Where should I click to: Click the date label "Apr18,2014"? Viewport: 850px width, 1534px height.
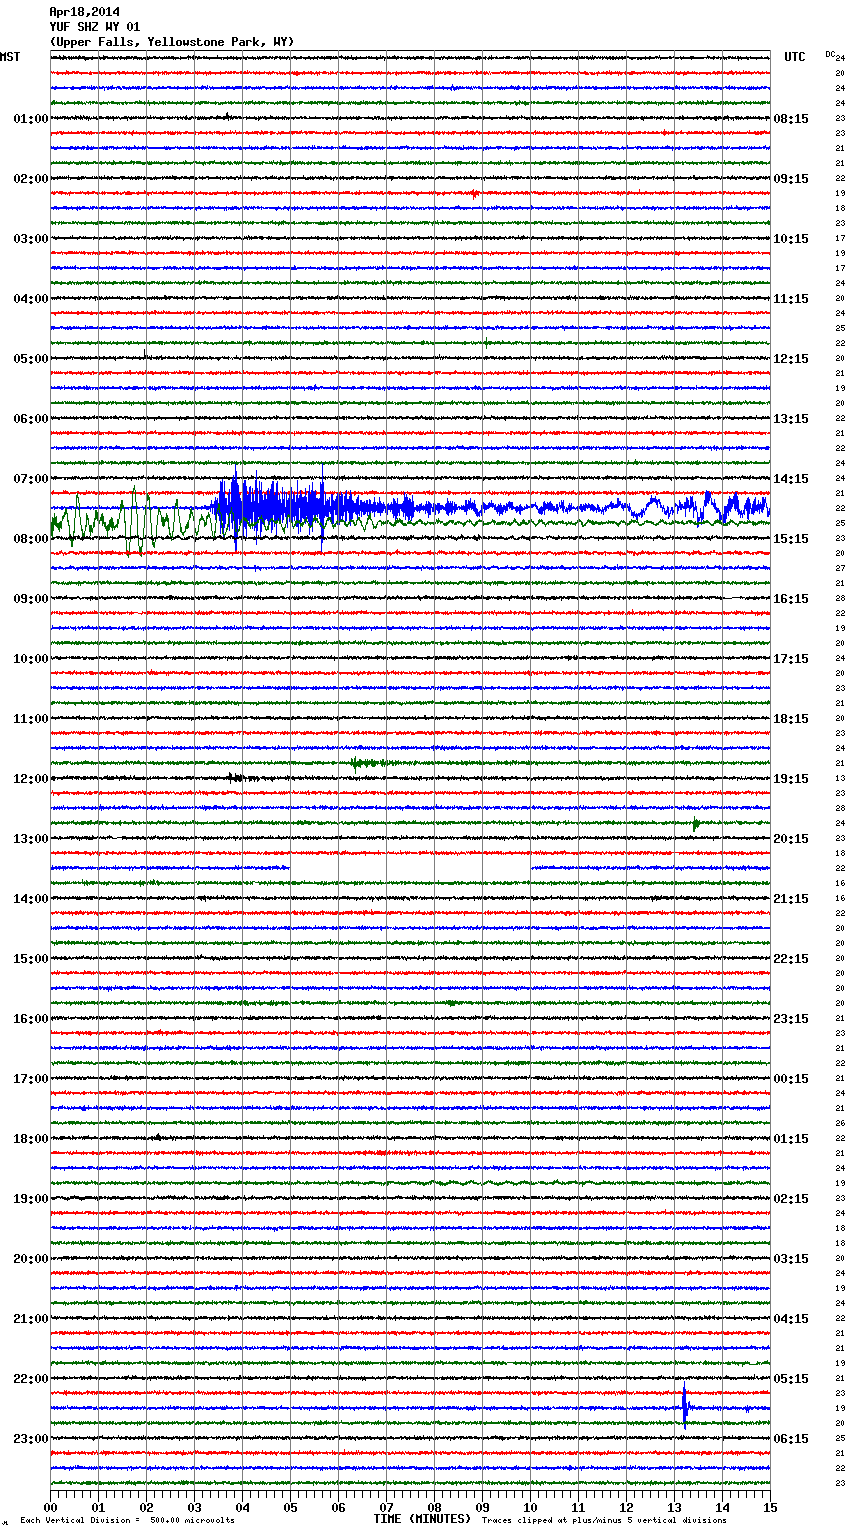pyautogui.click(x=84, y=12)
